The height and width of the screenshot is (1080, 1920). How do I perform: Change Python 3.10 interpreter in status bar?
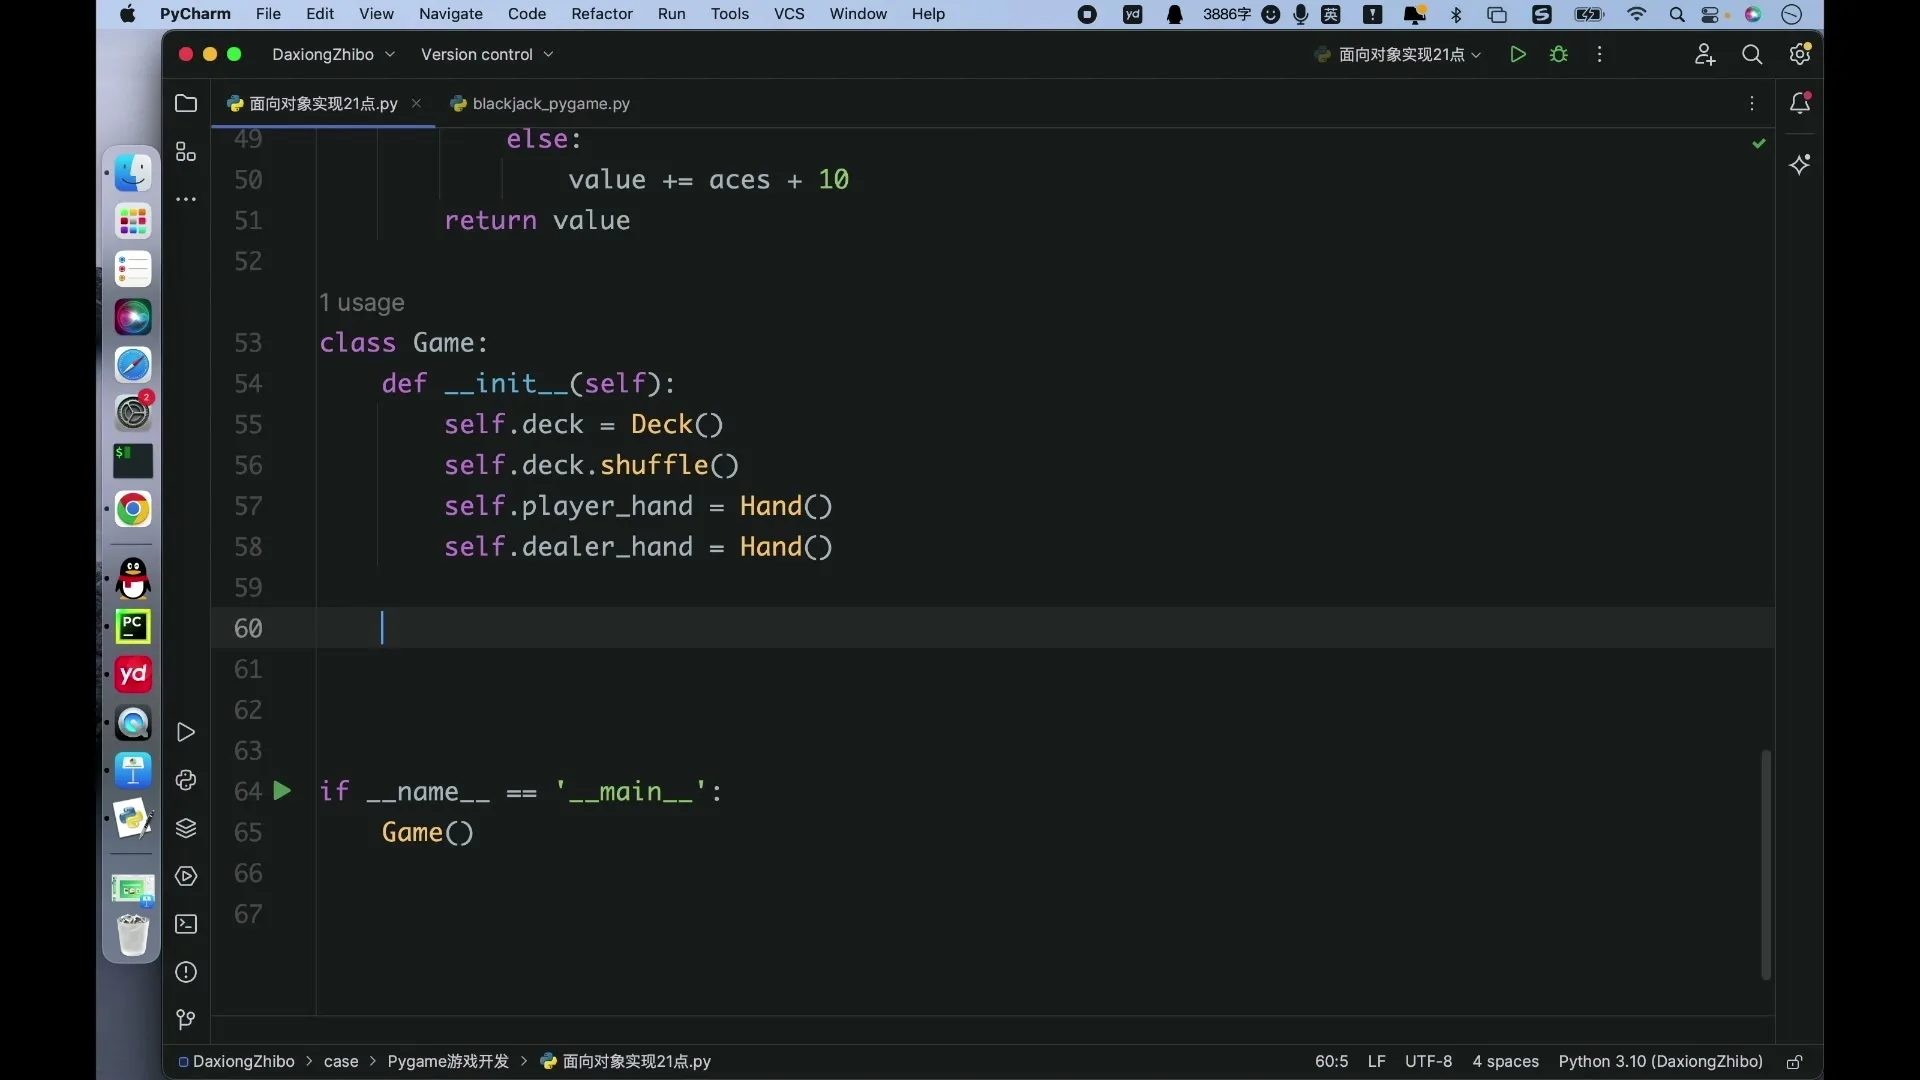point(1660,1061)
